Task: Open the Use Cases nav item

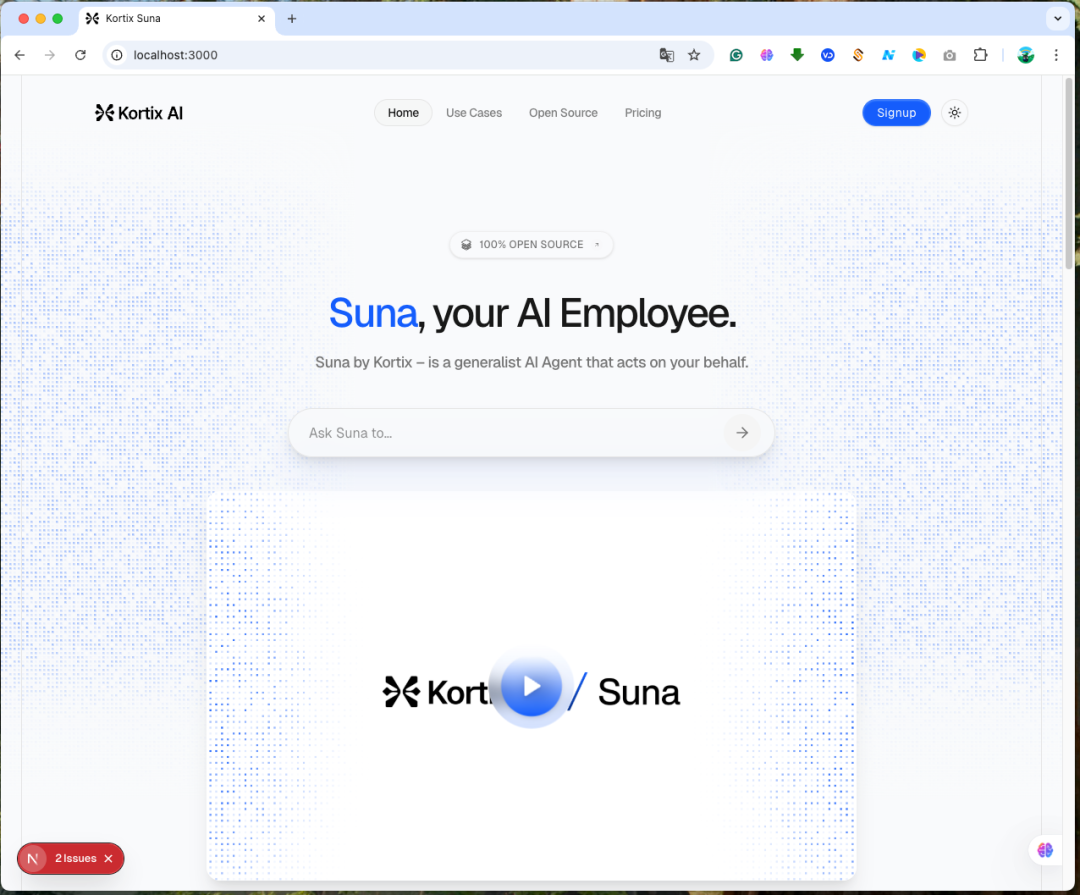Action: pyautogui.click(x=474, y=113)
